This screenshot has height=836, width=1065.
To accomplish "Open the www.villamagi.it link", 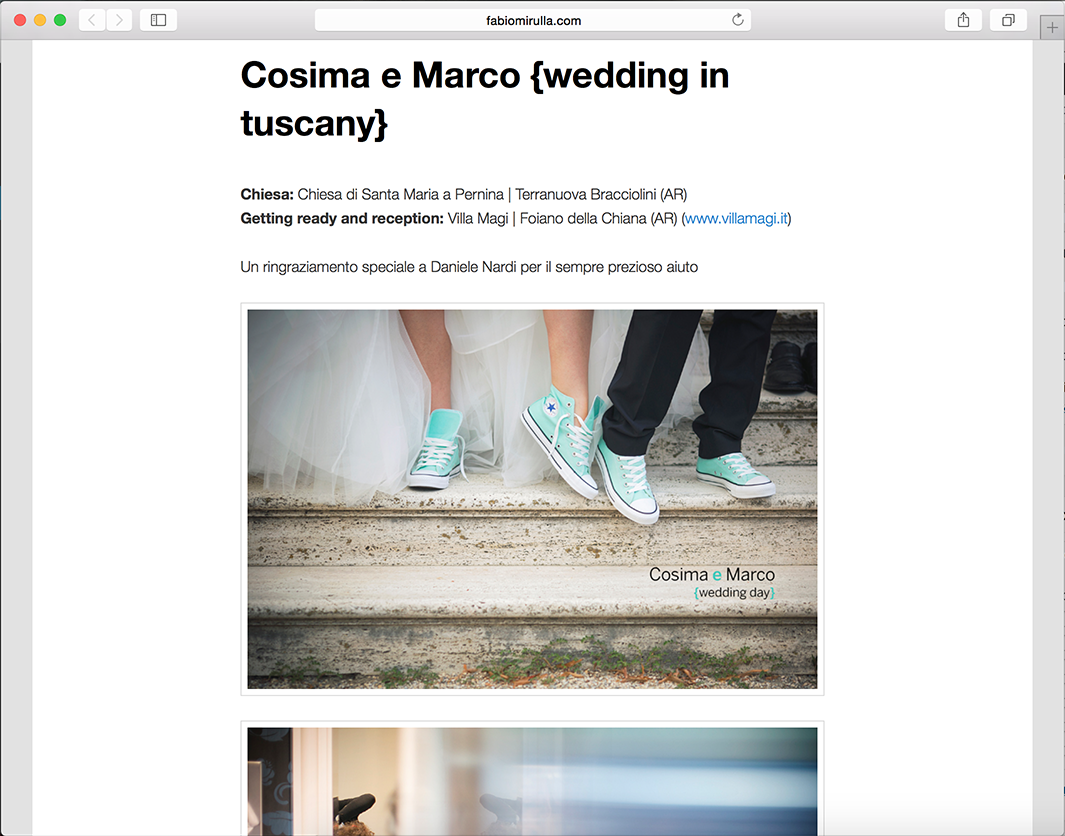I will tap(736, 218).
